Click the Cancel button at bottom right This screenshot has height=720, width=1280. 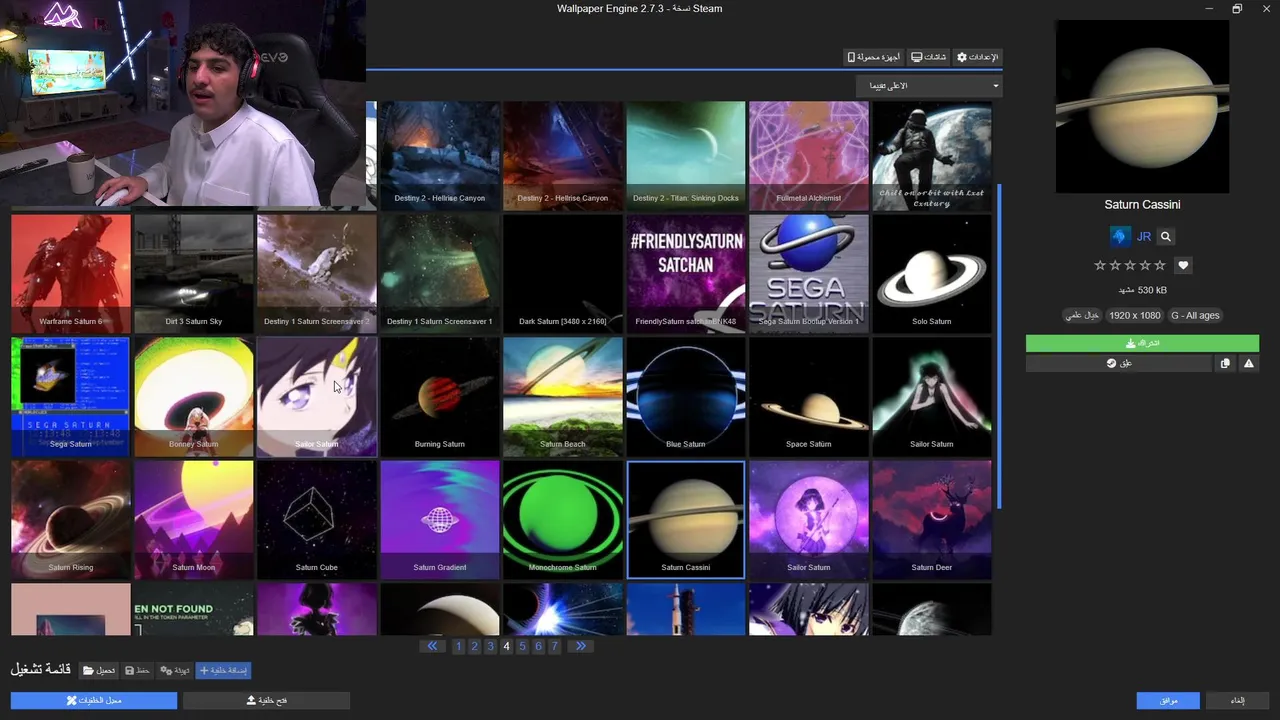[1237, 700]
